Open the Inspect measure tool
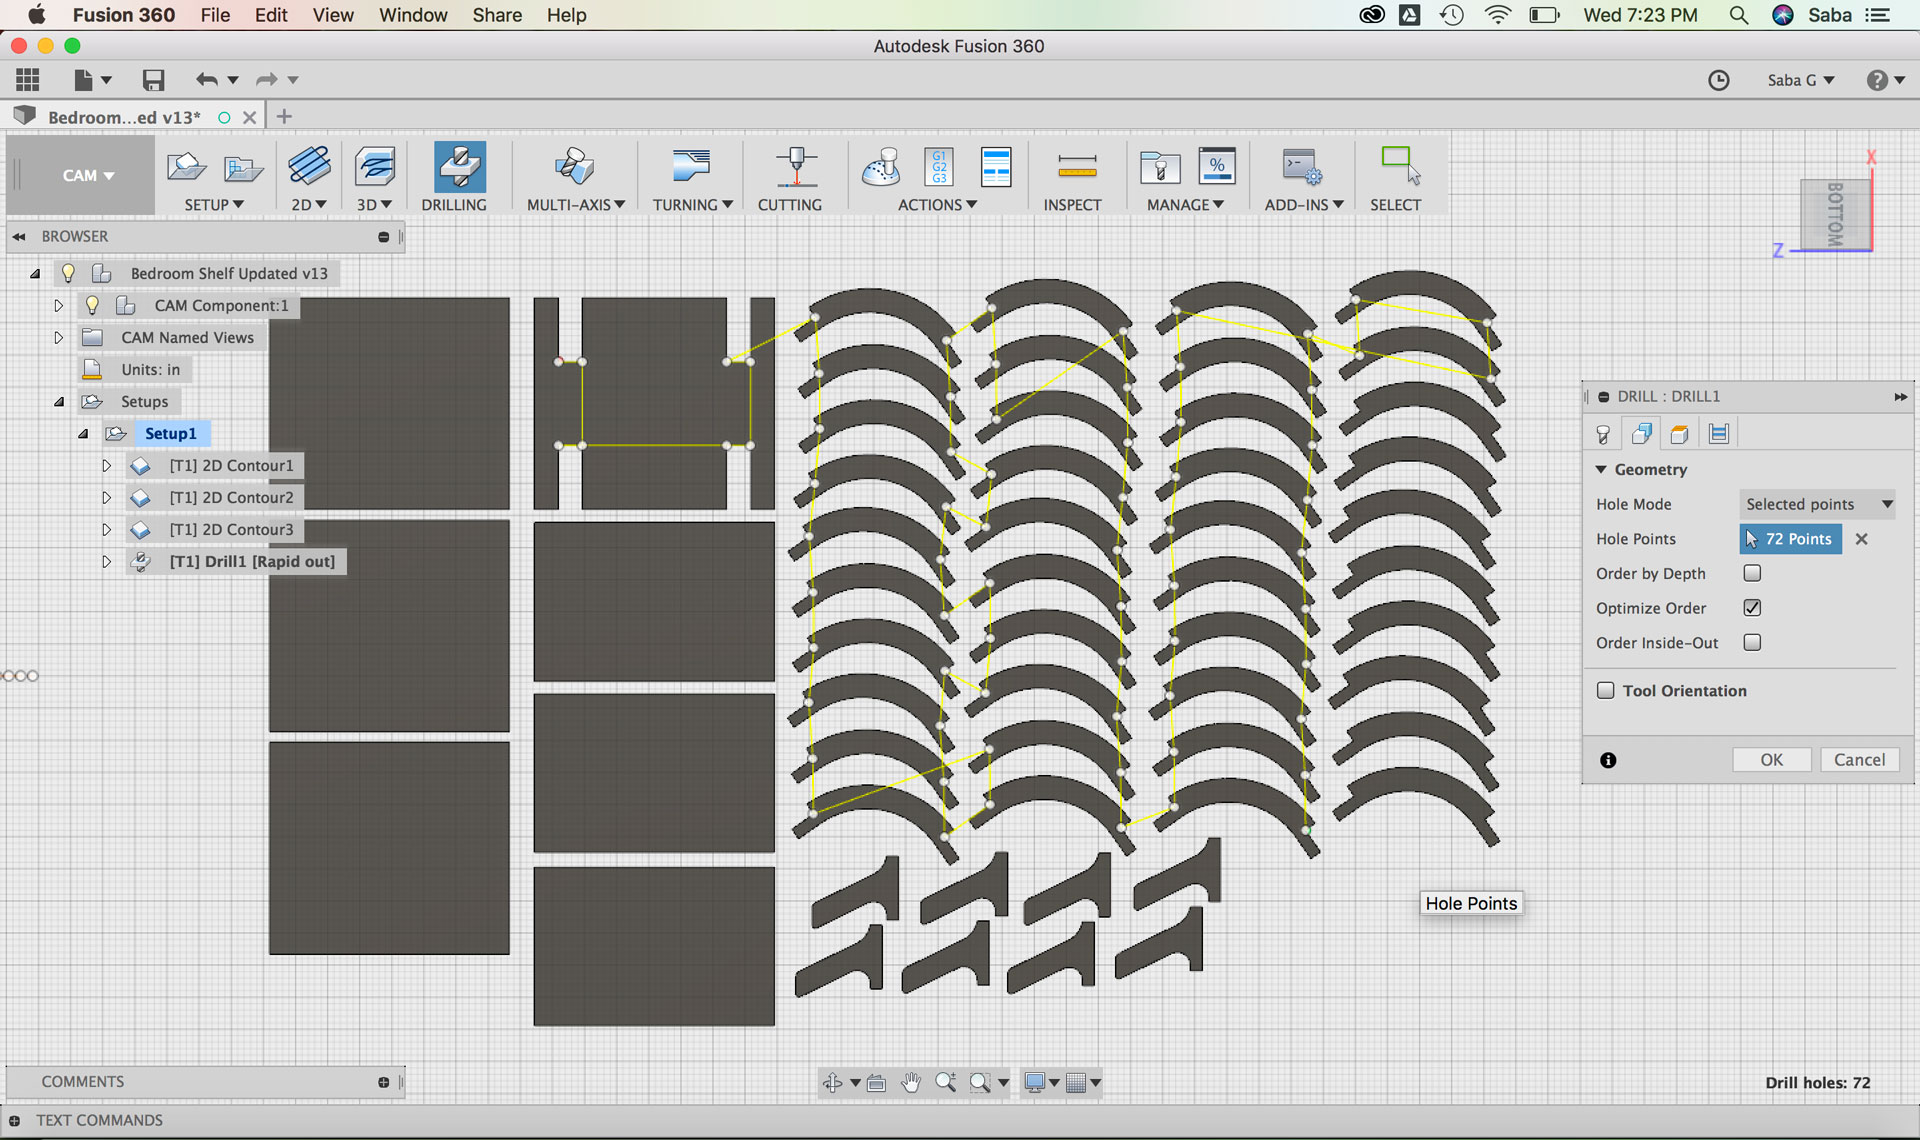1920x1140 pixels. (1076, 167)
